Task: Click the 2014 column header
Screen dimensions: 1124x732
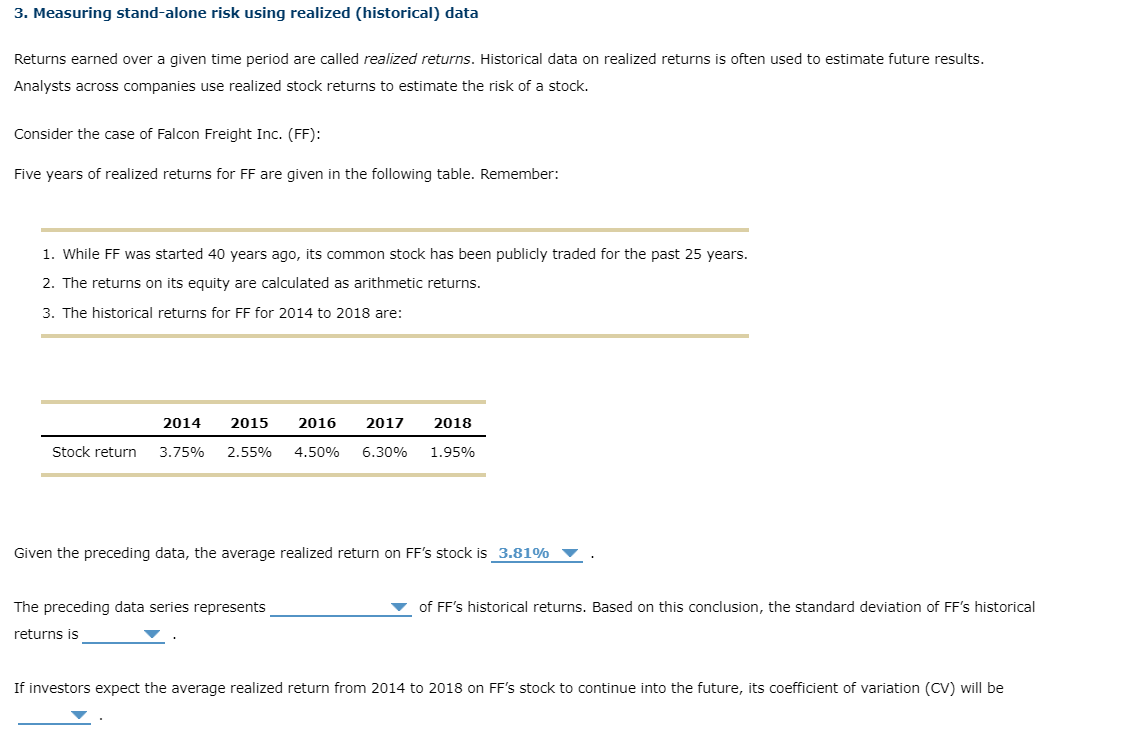Action: pyautogui.click(x=181, y=423)
